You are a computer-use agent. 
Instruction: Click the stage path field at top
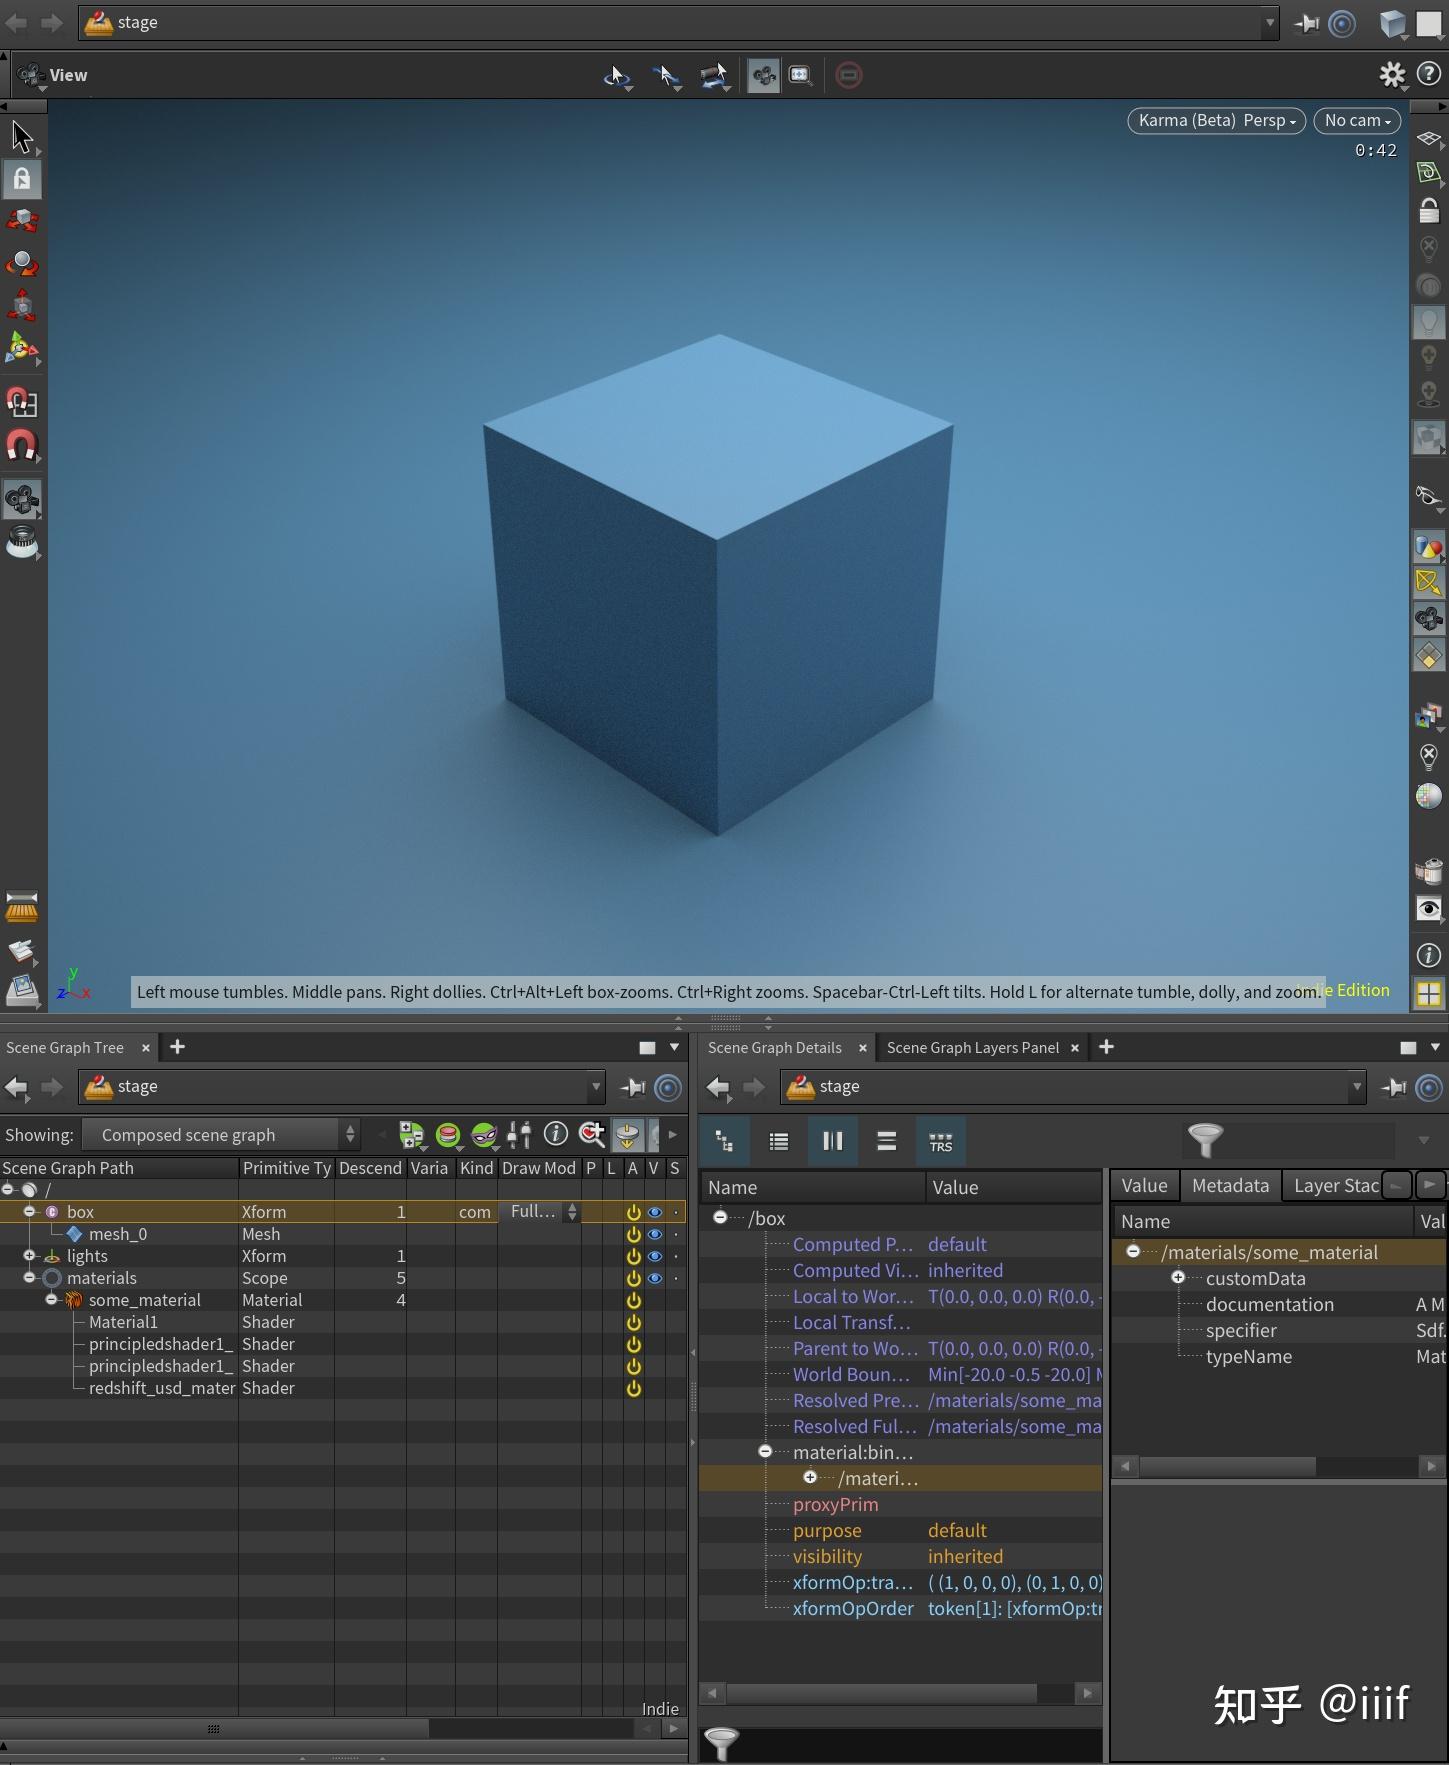[x=679, y=22]
